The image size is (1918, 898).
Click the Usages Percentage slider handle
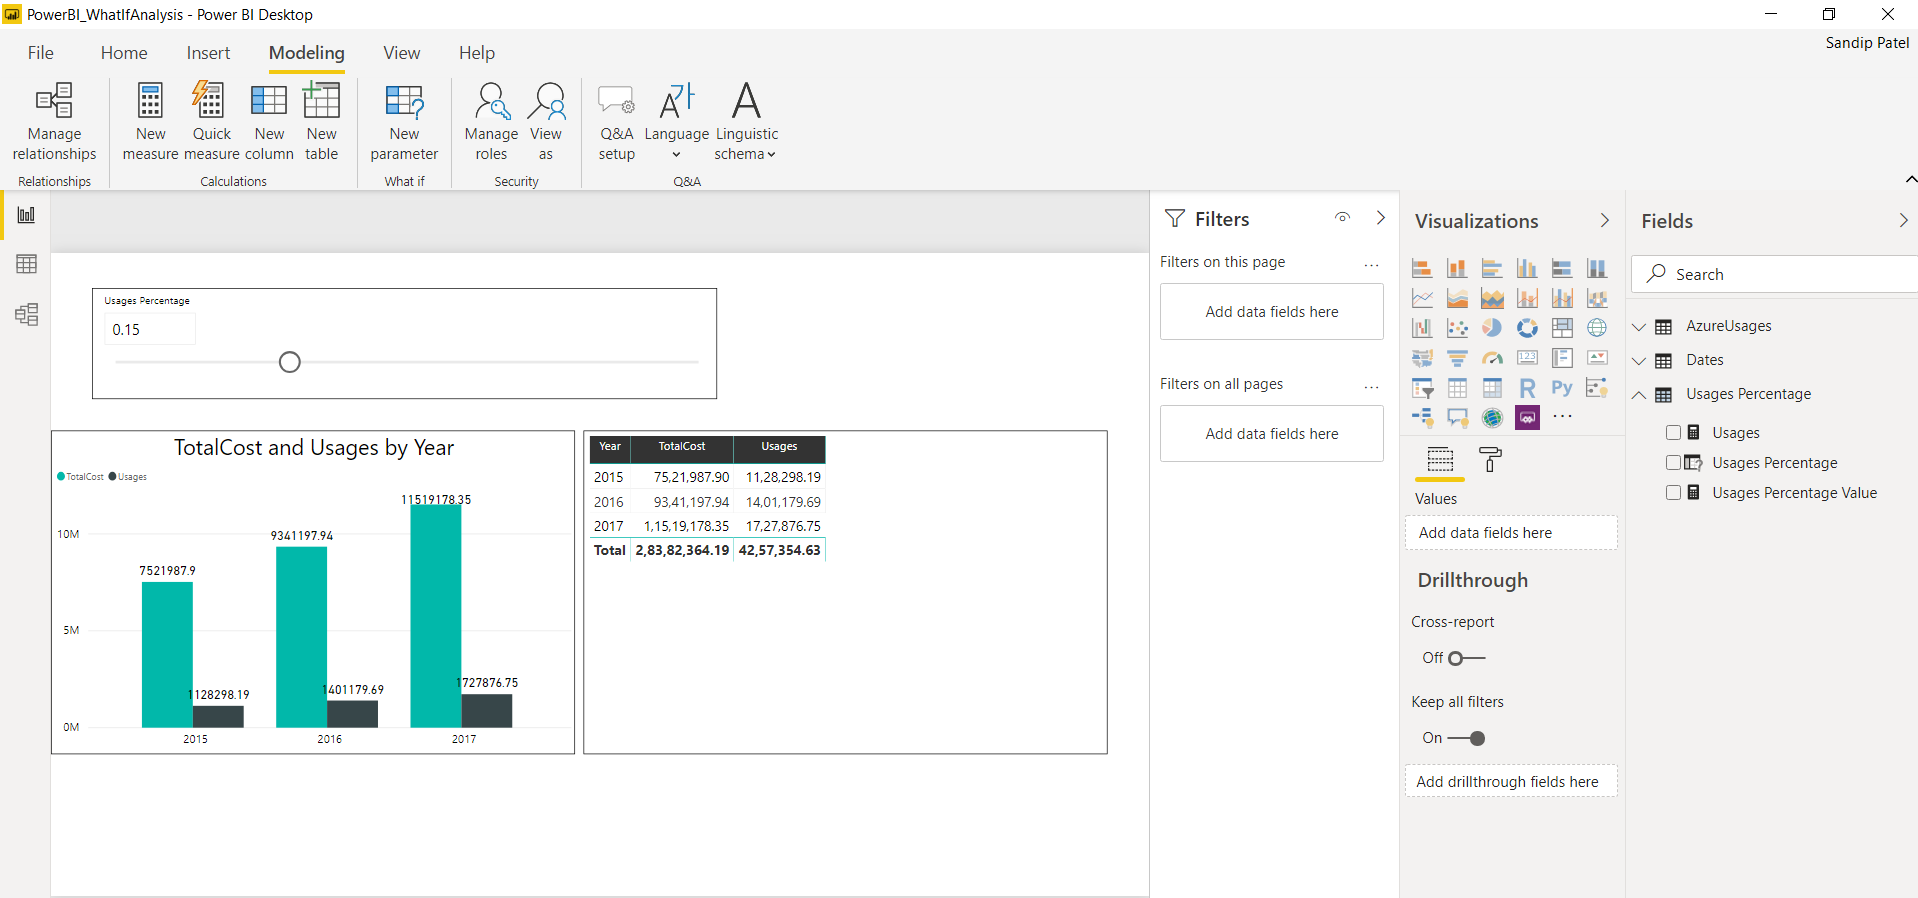click(290, 362)
